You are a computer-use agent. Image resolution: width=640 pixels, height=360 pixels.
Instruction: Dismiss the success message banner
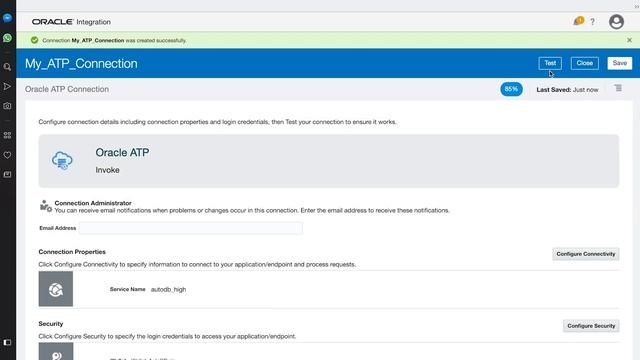tap(629, 40)
